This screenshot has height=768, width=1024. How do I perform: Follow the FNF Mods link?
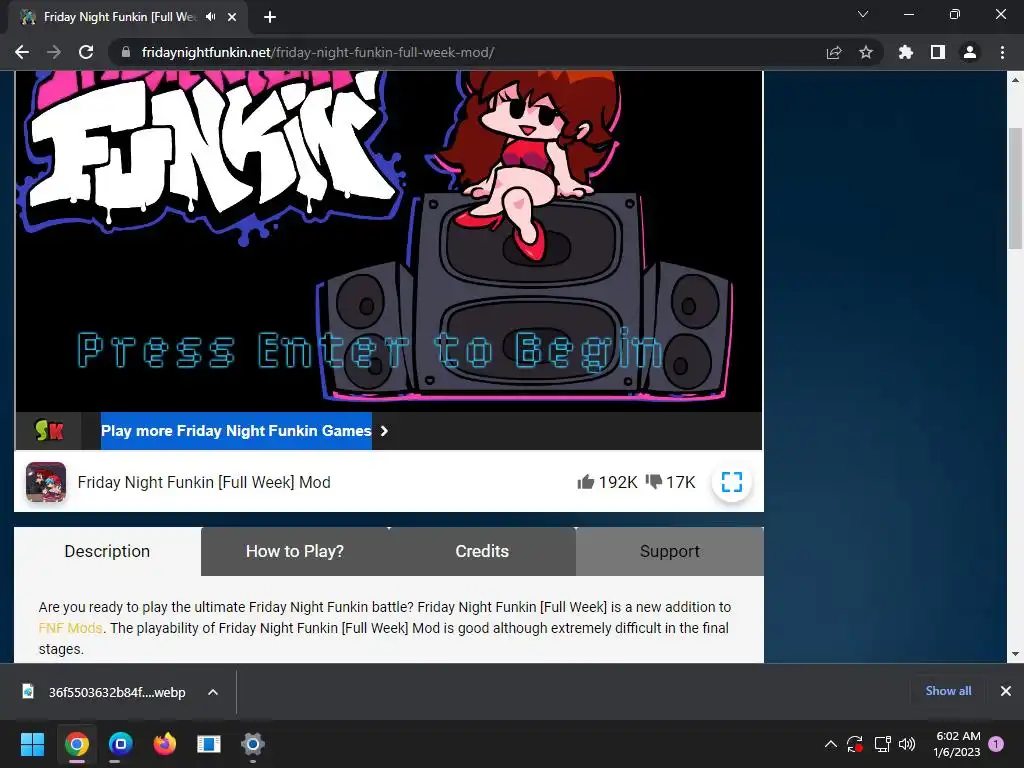71,628
